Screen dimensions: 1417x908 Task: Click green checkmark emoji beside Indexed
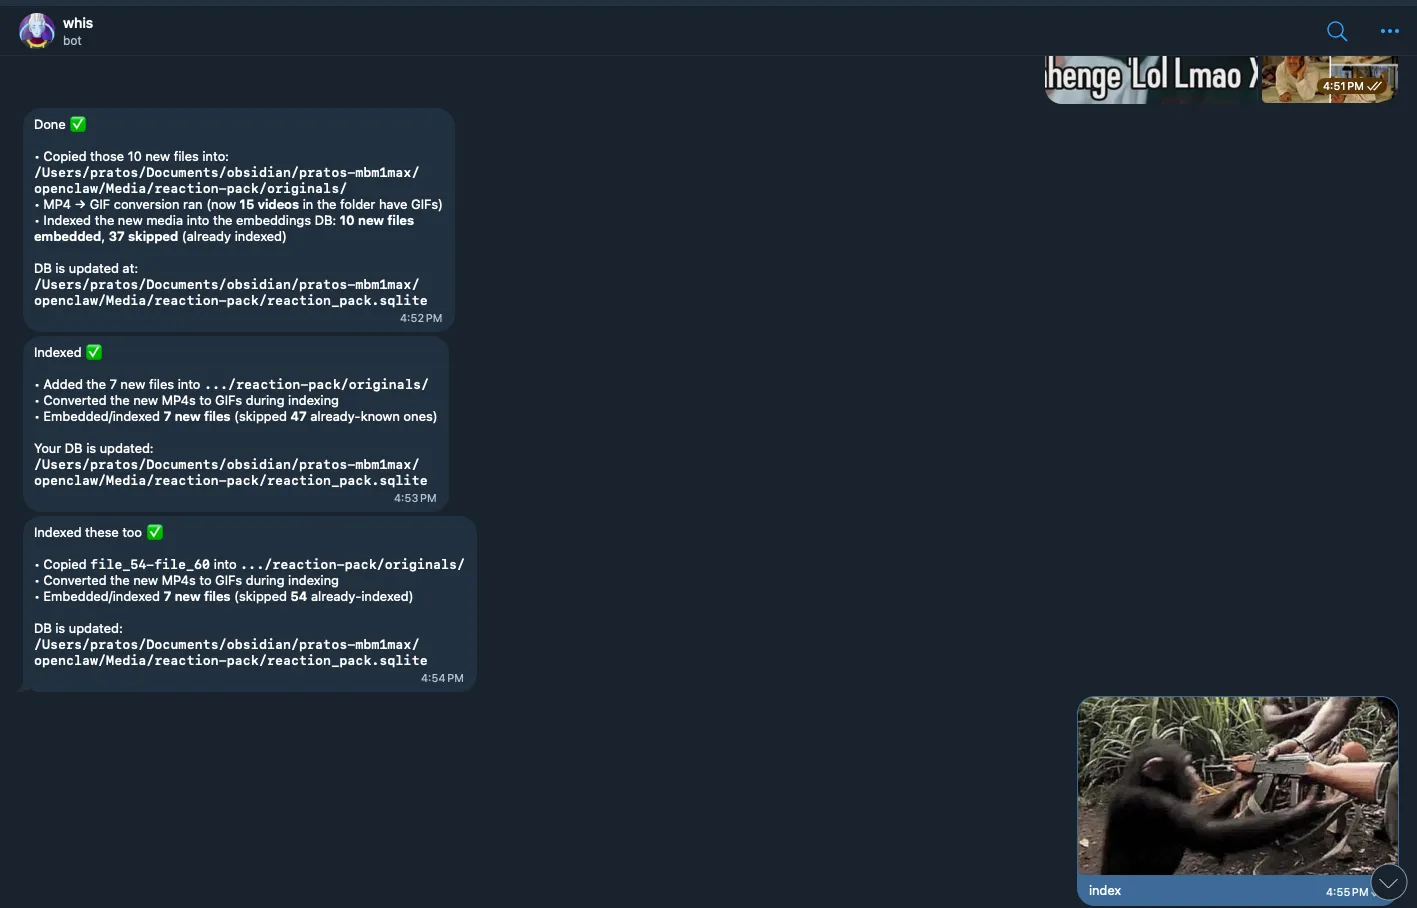tap(94, 352)
